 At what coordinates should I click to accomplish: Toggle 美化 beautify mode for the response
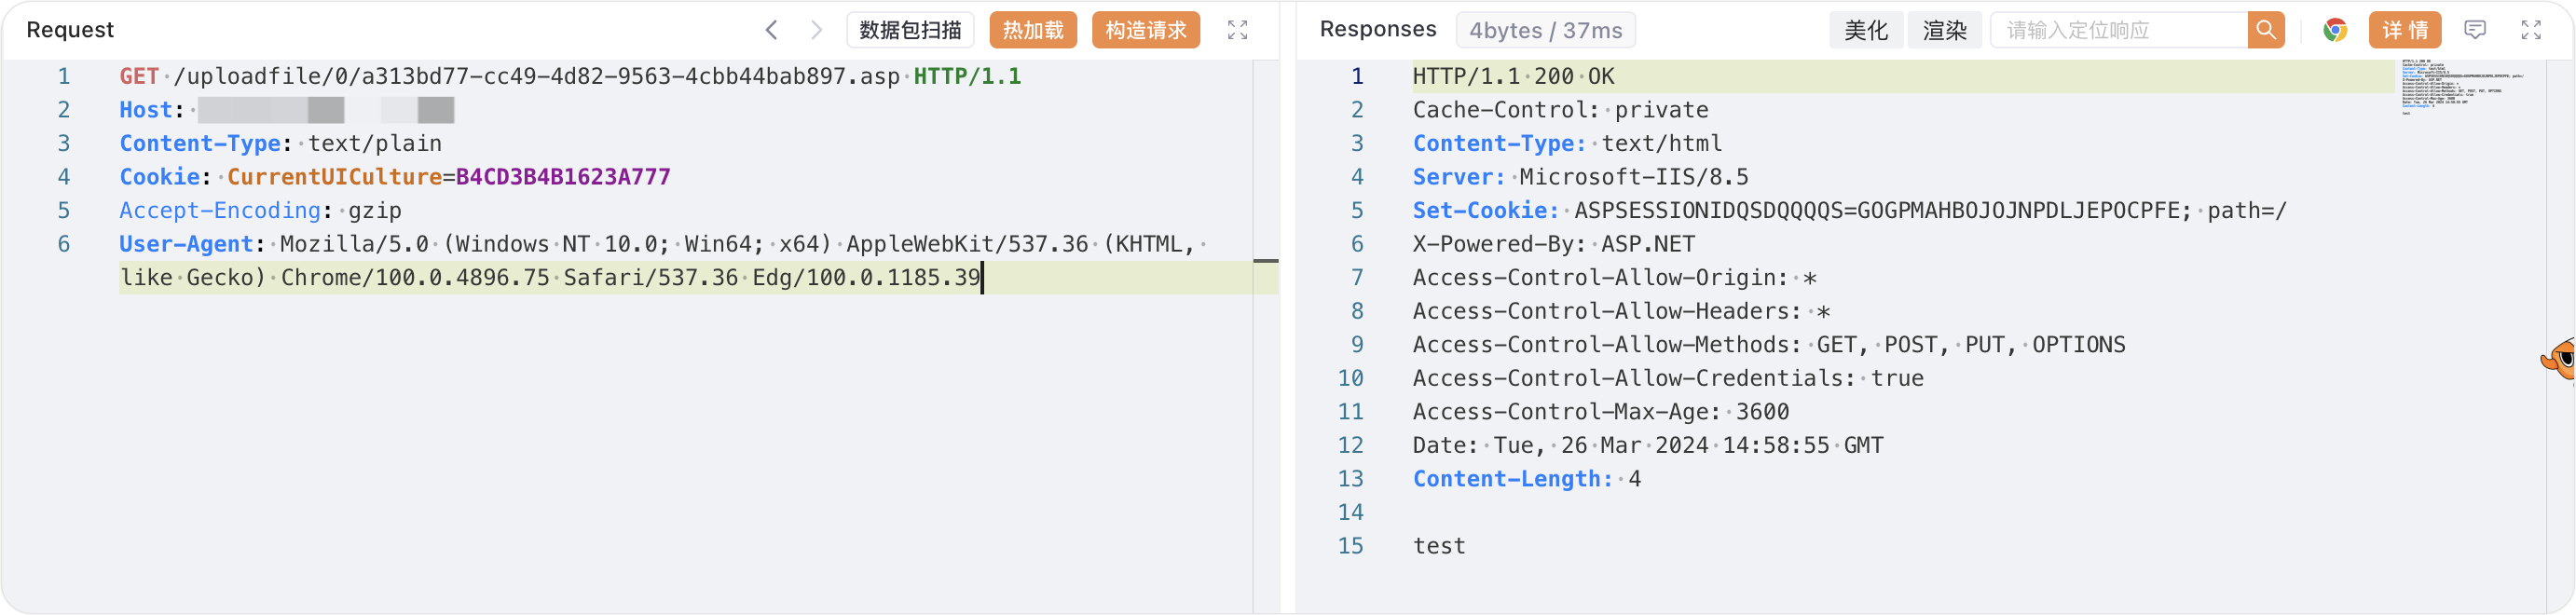coord(1866,29)
